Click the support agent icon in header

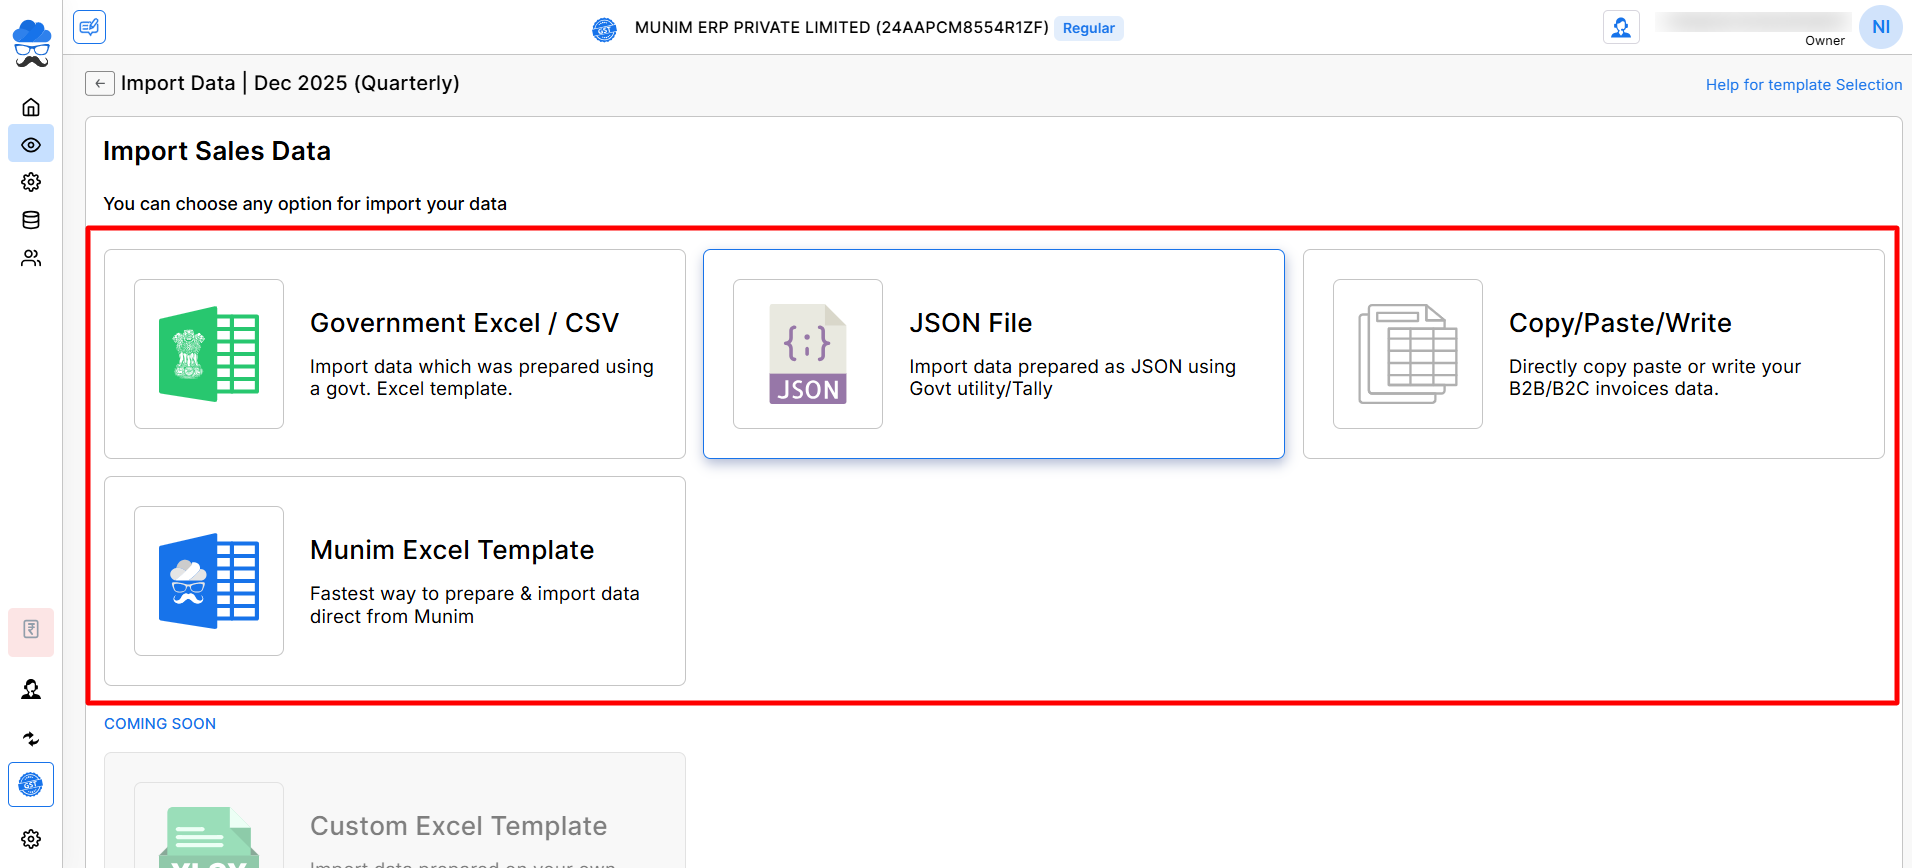(1621, 27)
